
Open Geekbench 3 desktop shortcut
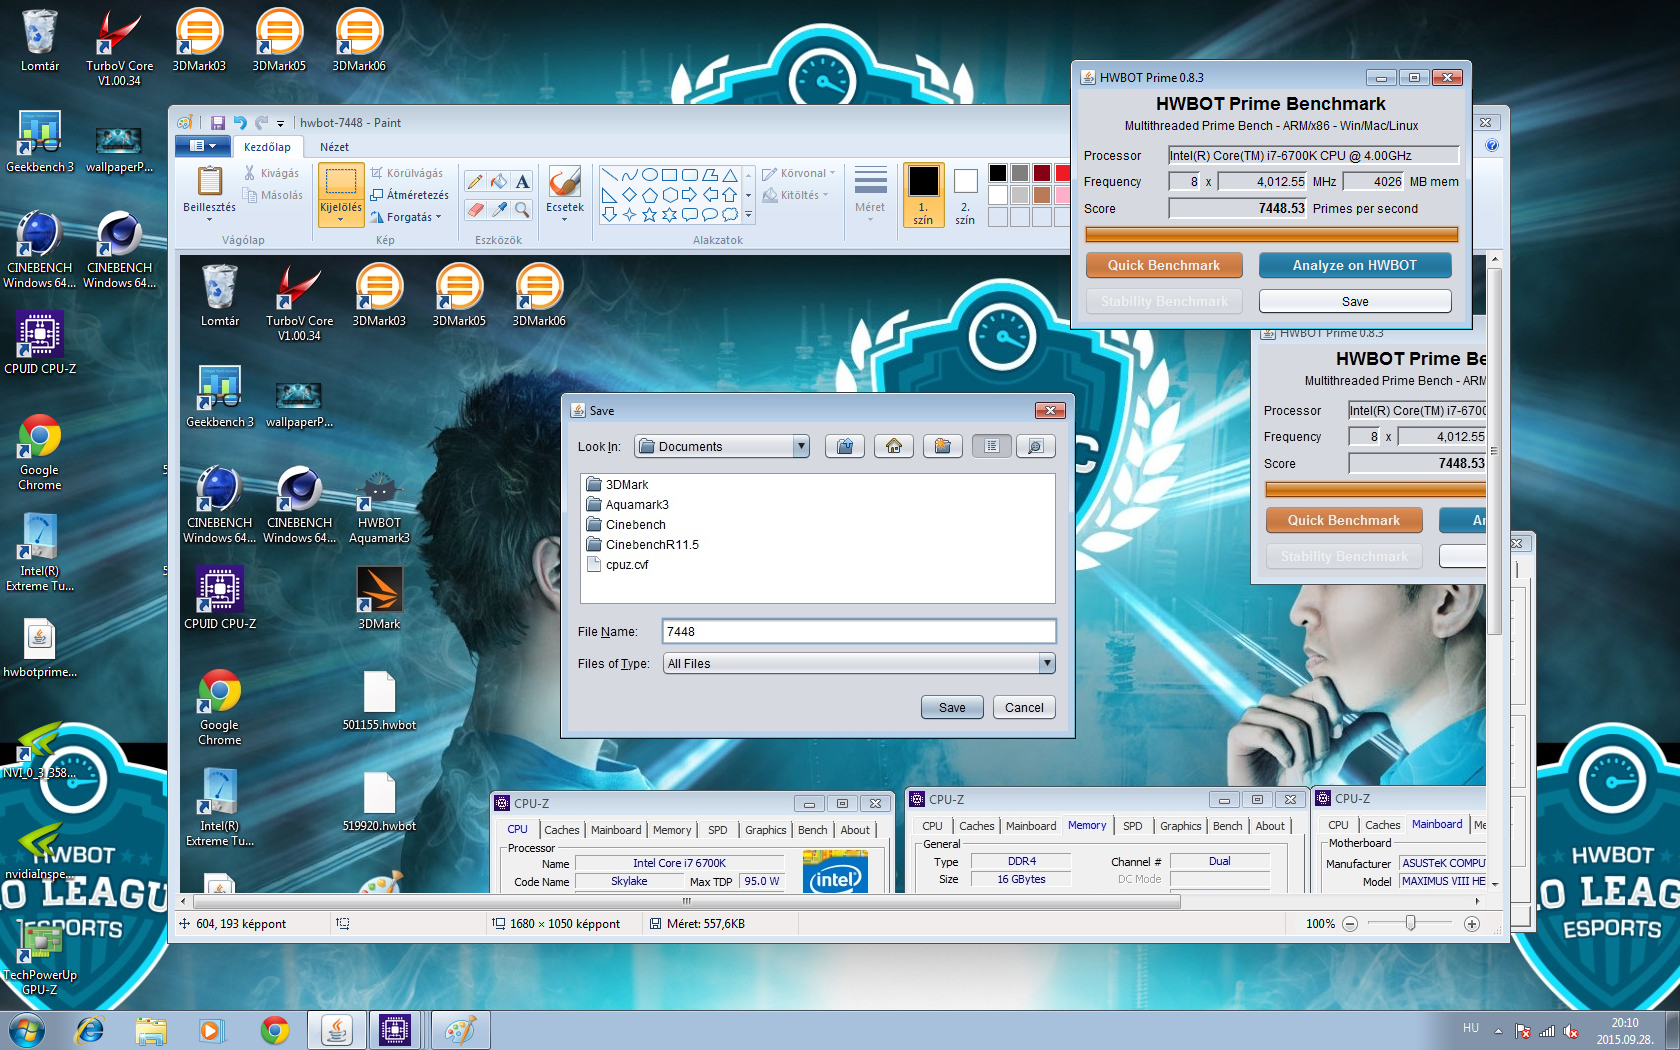click(39, 142)
